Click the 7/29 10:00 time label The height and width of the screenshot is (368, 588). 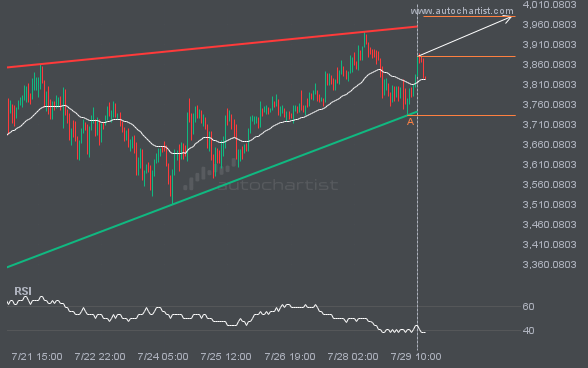[x=416, y=356]
